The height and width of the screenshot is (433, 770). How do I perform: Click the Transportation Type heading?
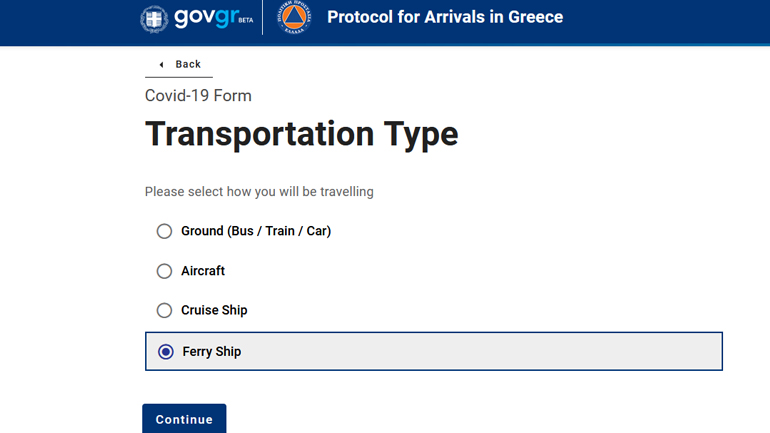[301, 134]
